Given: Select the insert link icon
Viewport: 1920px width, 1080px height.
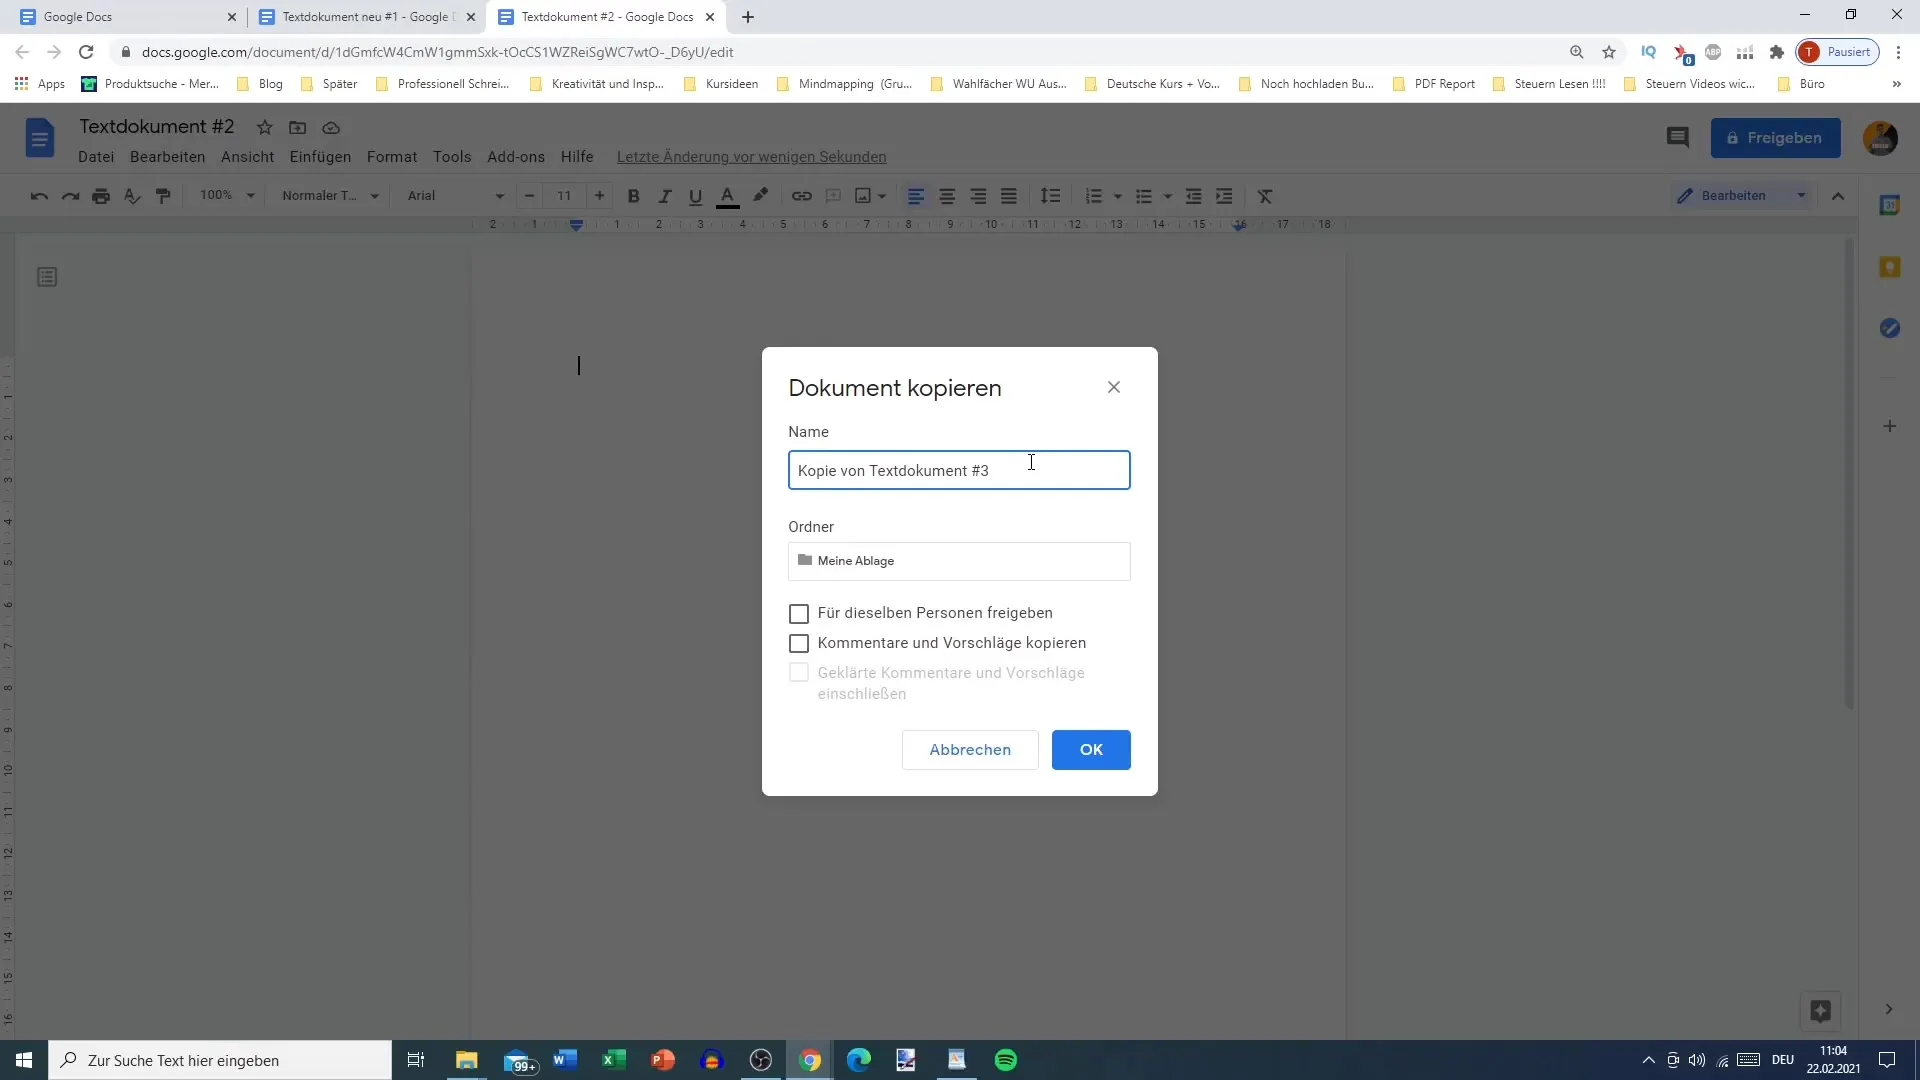Looking at the screenshot, I should [802, 196].
